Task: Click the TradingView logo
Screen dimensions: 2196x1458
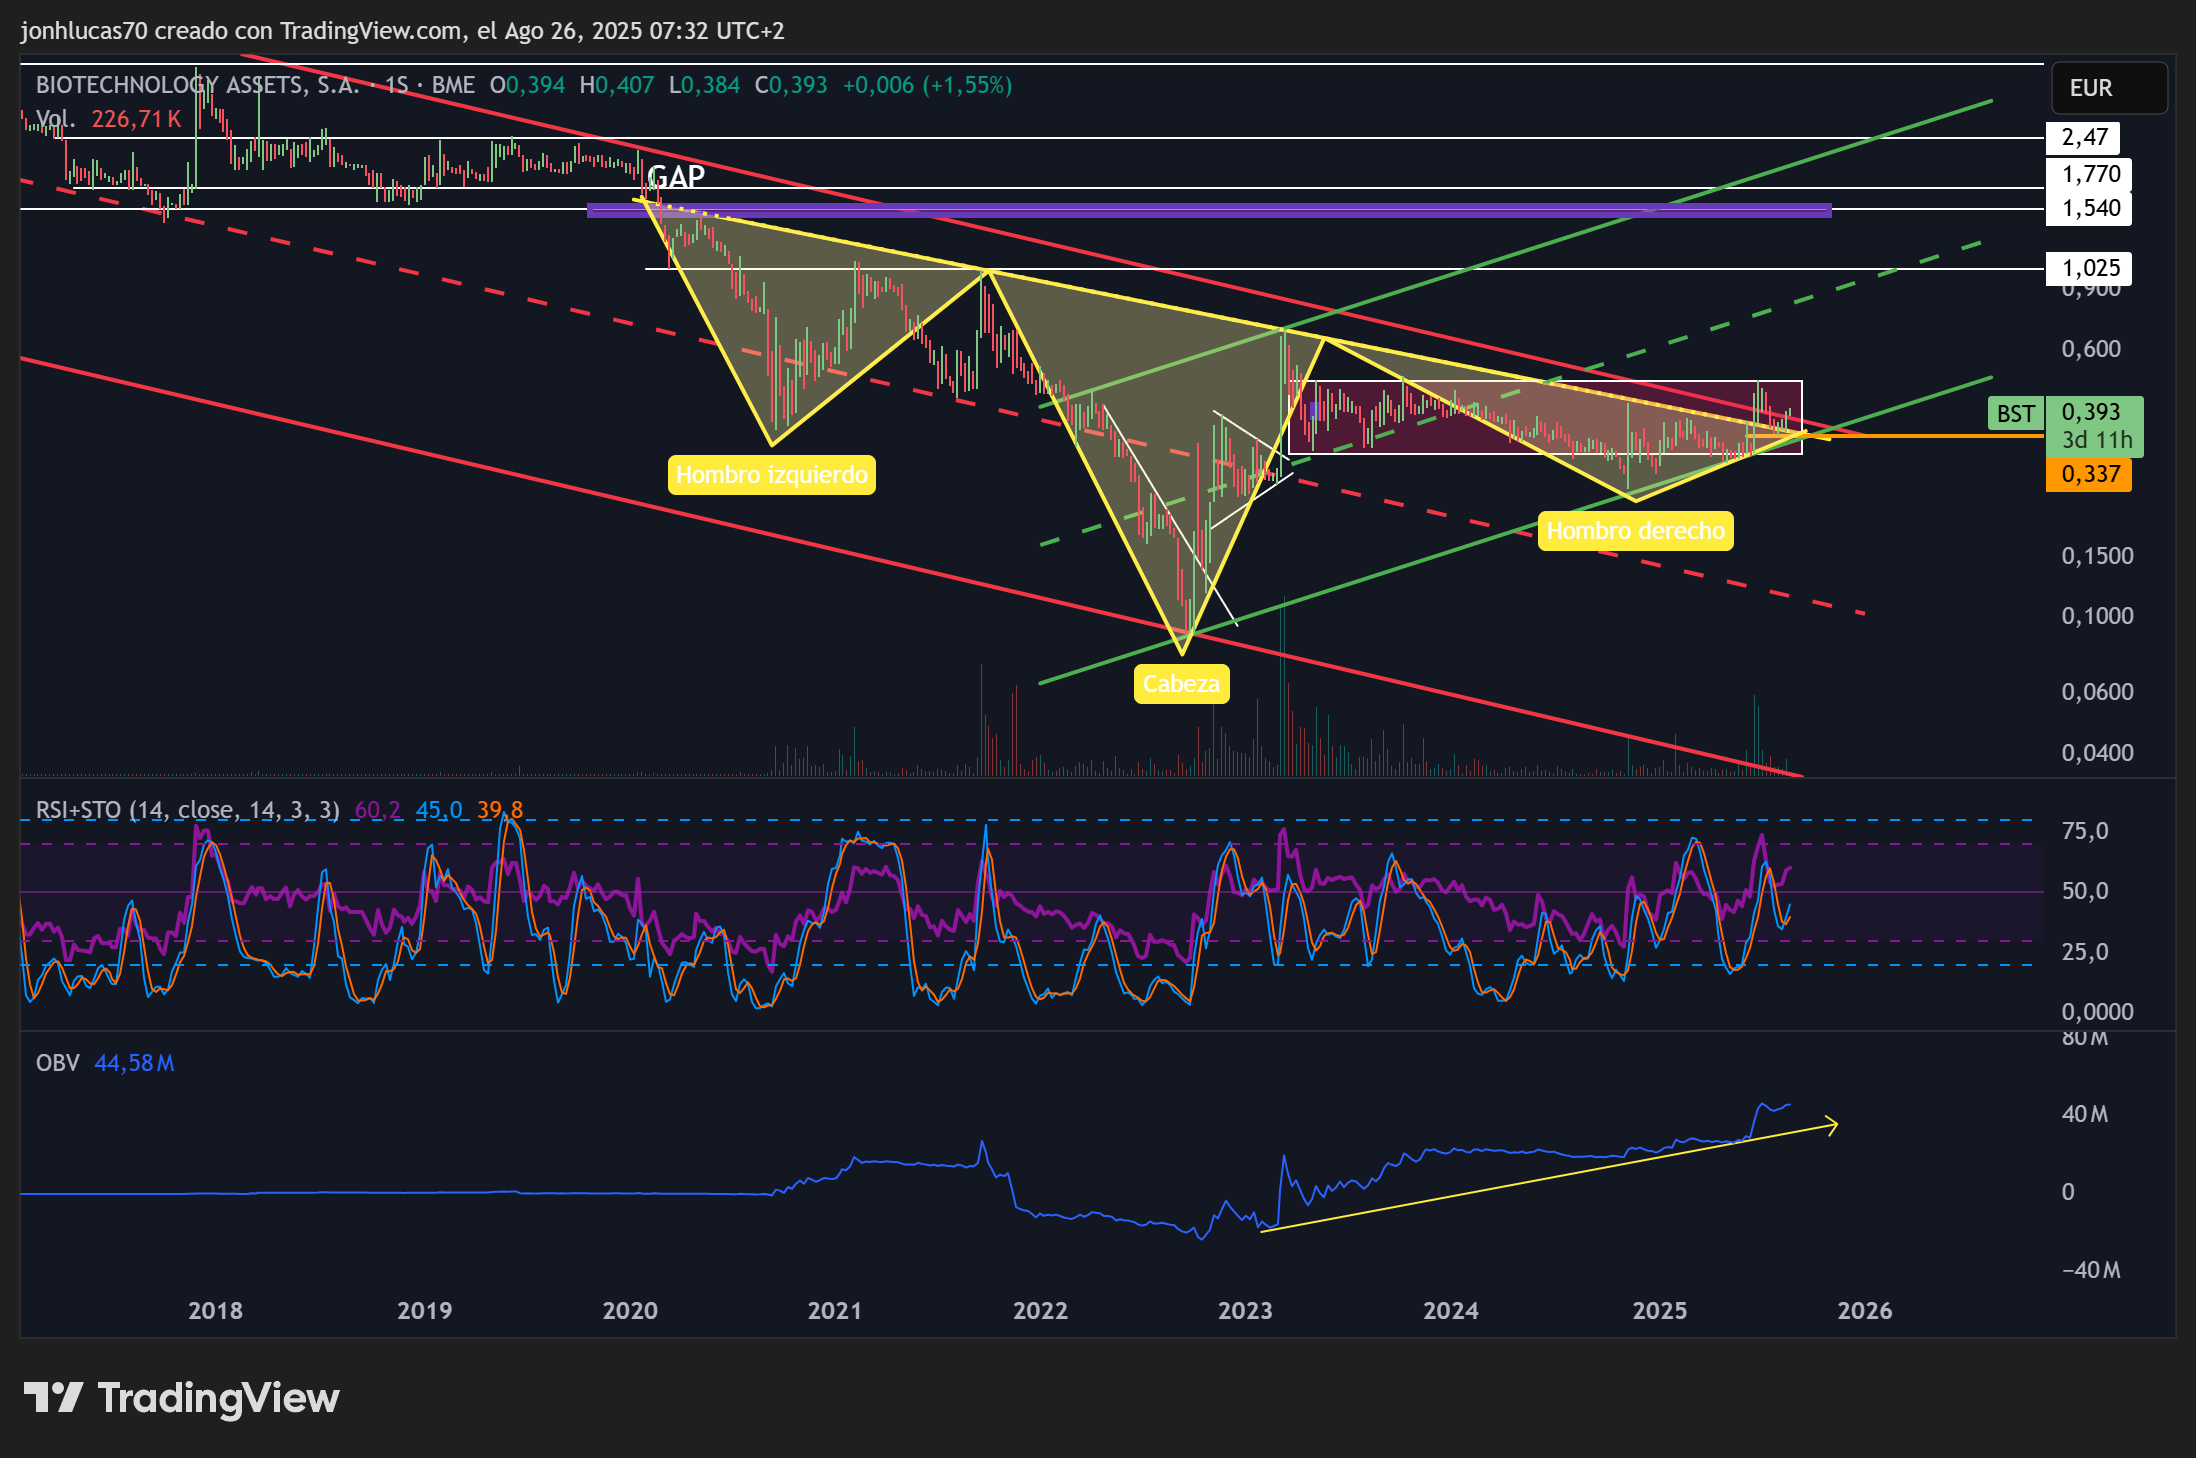Action: click(181, 1397)
